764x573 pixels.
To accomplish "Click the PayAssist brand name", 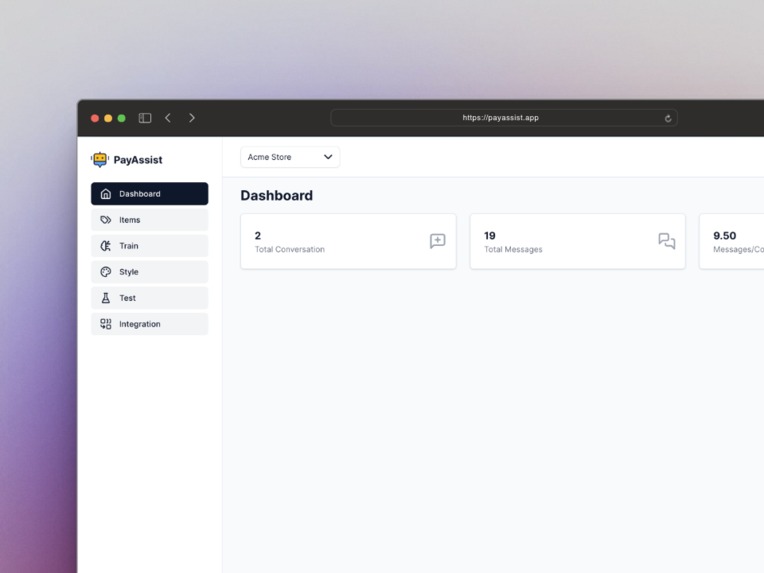I will point(138,160).
